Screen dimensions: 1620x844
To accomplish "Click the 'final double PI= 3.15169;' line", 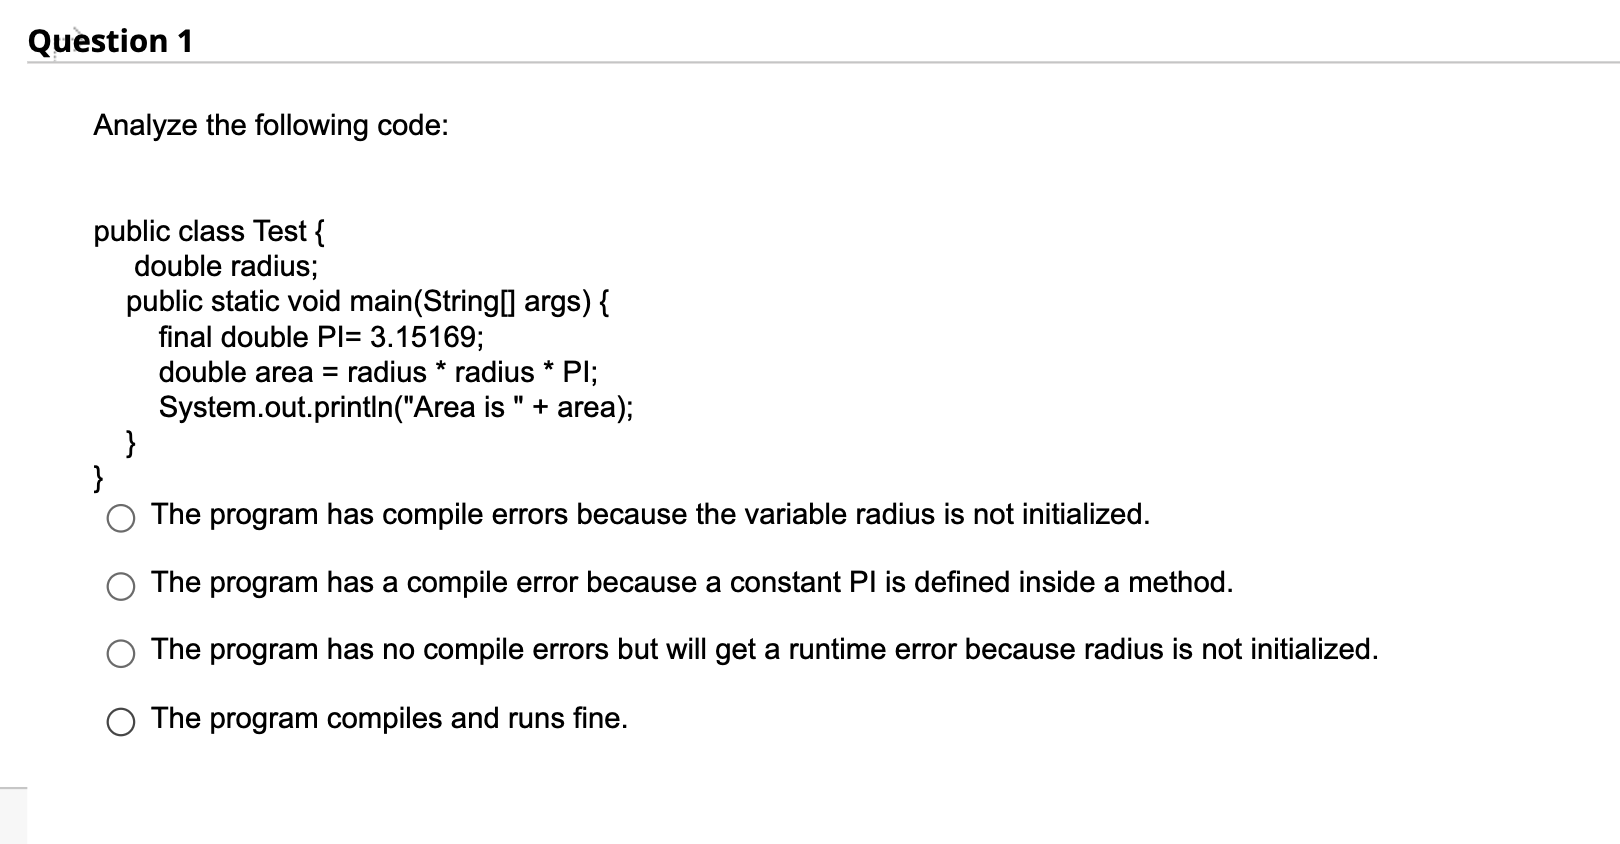I will [x=320, y=337].
